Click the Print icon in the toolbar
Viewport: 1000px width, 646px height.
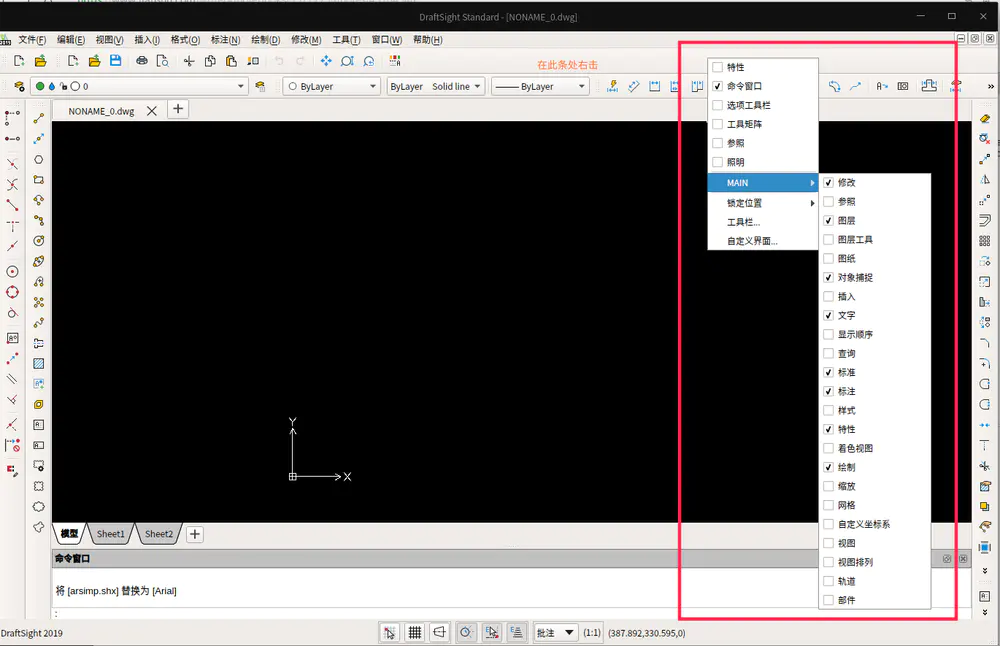[x=142, y=61]
